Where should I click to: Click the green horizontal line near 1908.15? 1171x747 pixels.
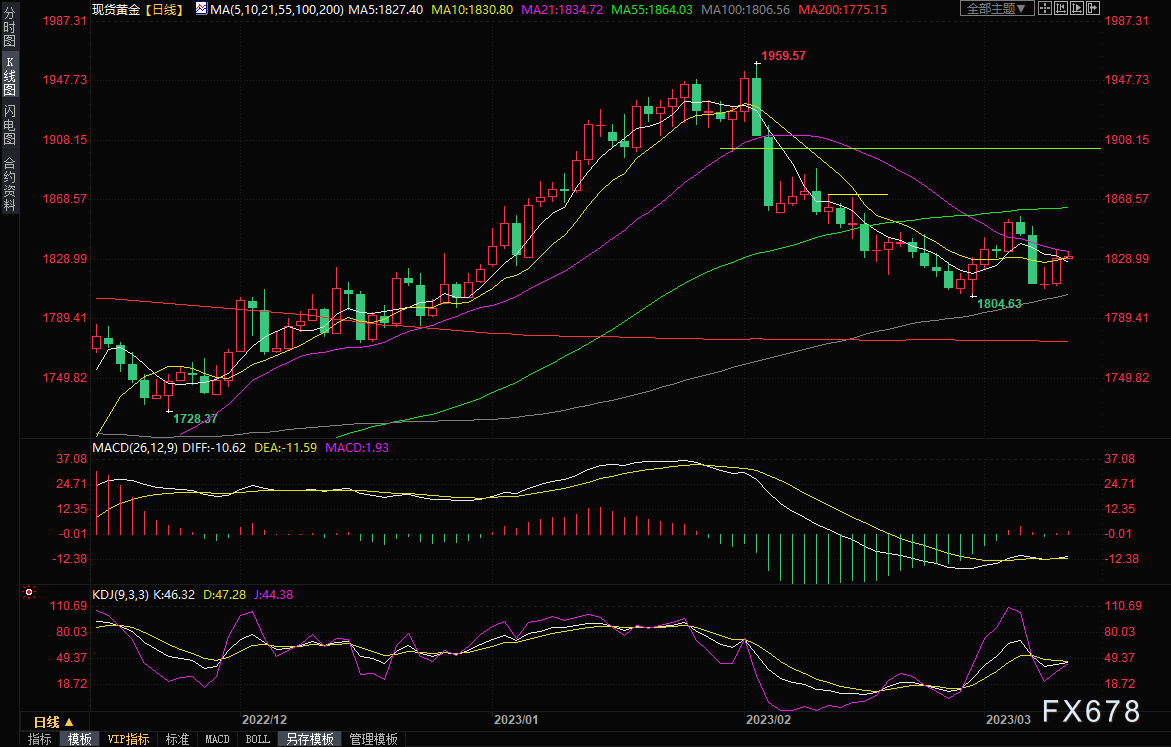(910, 149)
